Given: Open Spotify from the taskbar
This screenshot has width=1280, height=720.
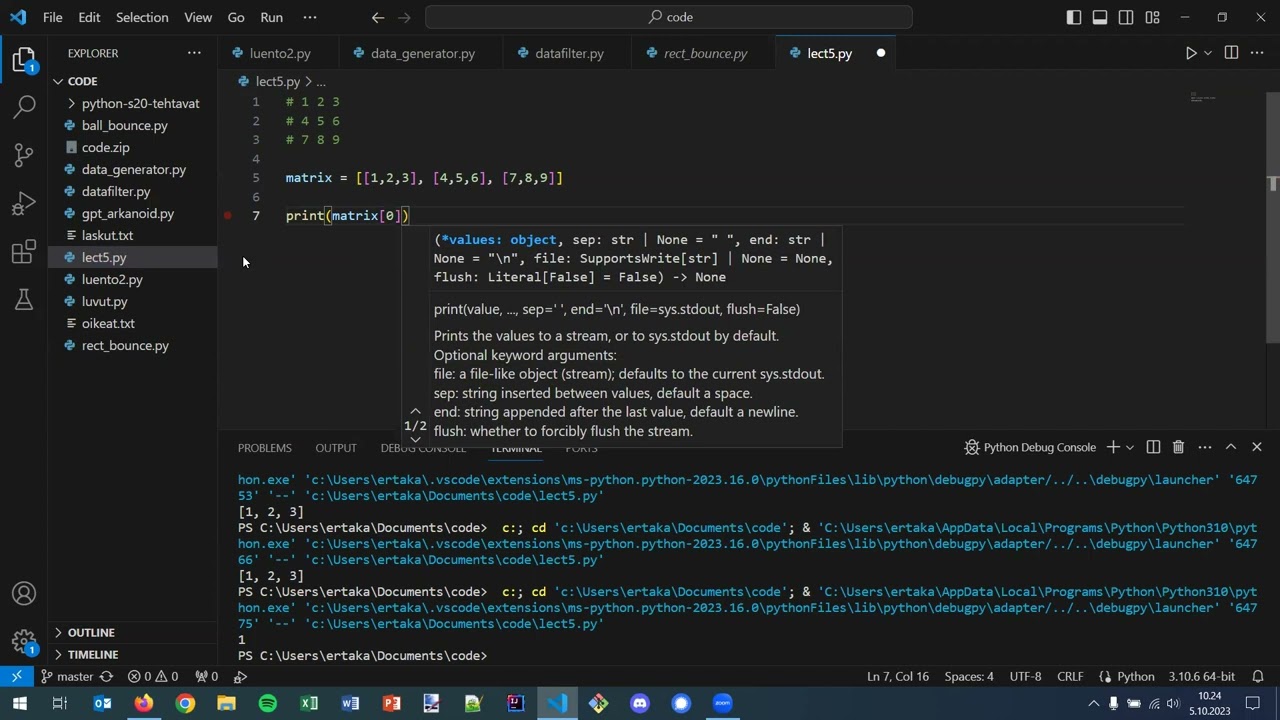Looking at the screenshot, I should point(267,703).
